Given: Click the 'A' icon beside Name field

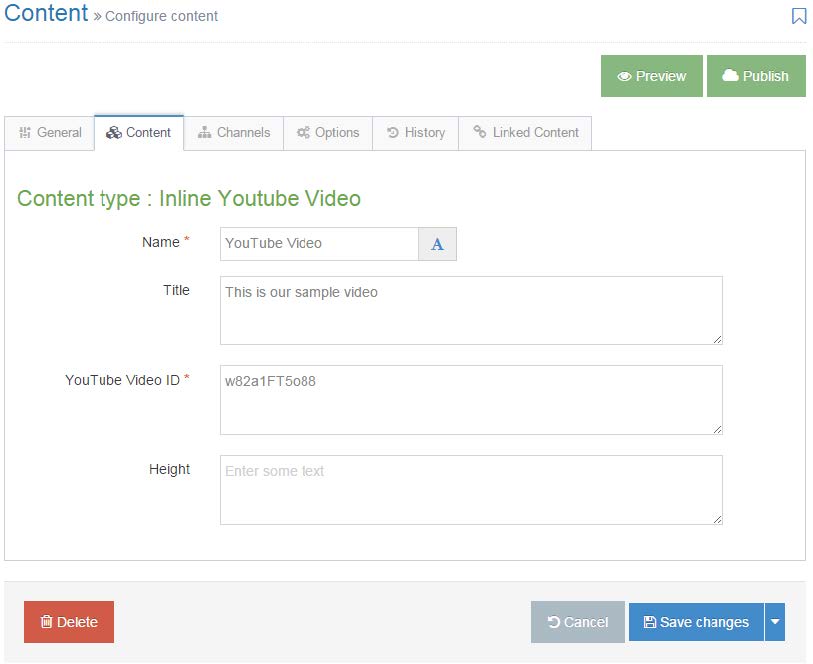Looking at the screenshot, I should pyautogui.click(x=438, y=244).
